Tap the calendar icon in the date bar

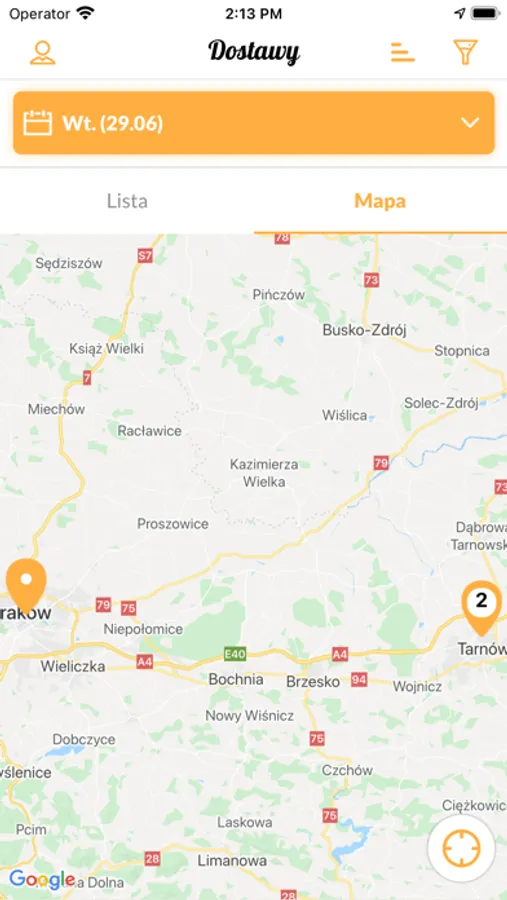point(37,123)
